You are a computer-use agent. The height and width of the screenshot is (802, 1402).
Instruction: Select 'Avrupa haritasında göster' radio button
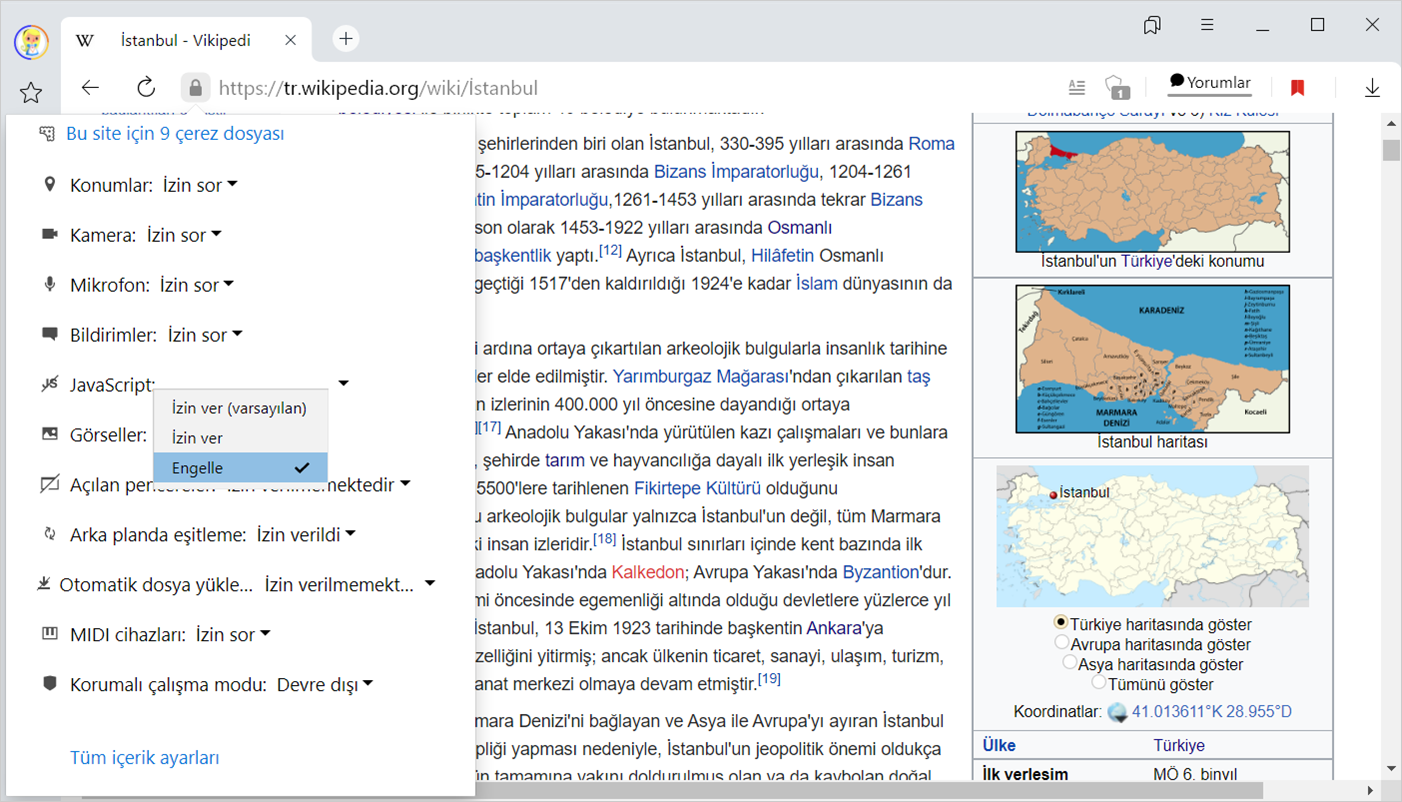coord(1062,643)
